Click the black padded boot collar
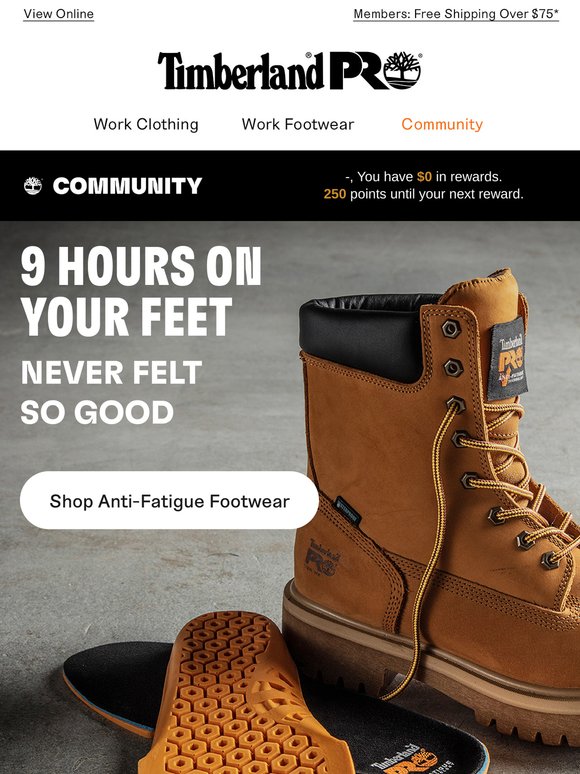The height and width of the screenshot is (774, 580). coord(368,336)
